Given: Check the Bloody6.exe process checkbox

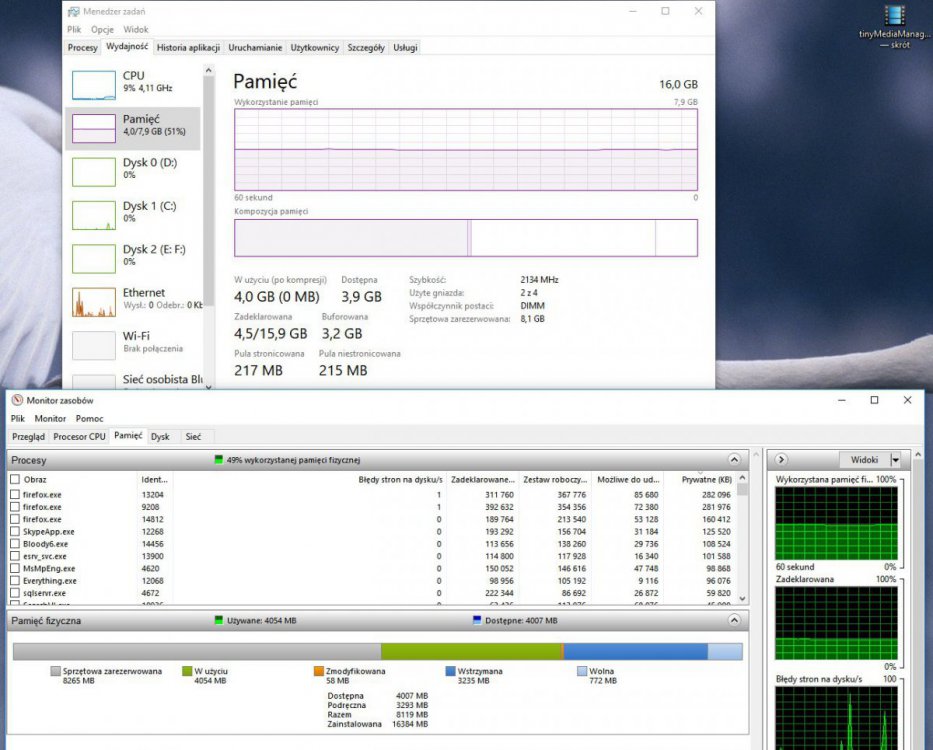Looking at the screenshot, I should 15,544.
